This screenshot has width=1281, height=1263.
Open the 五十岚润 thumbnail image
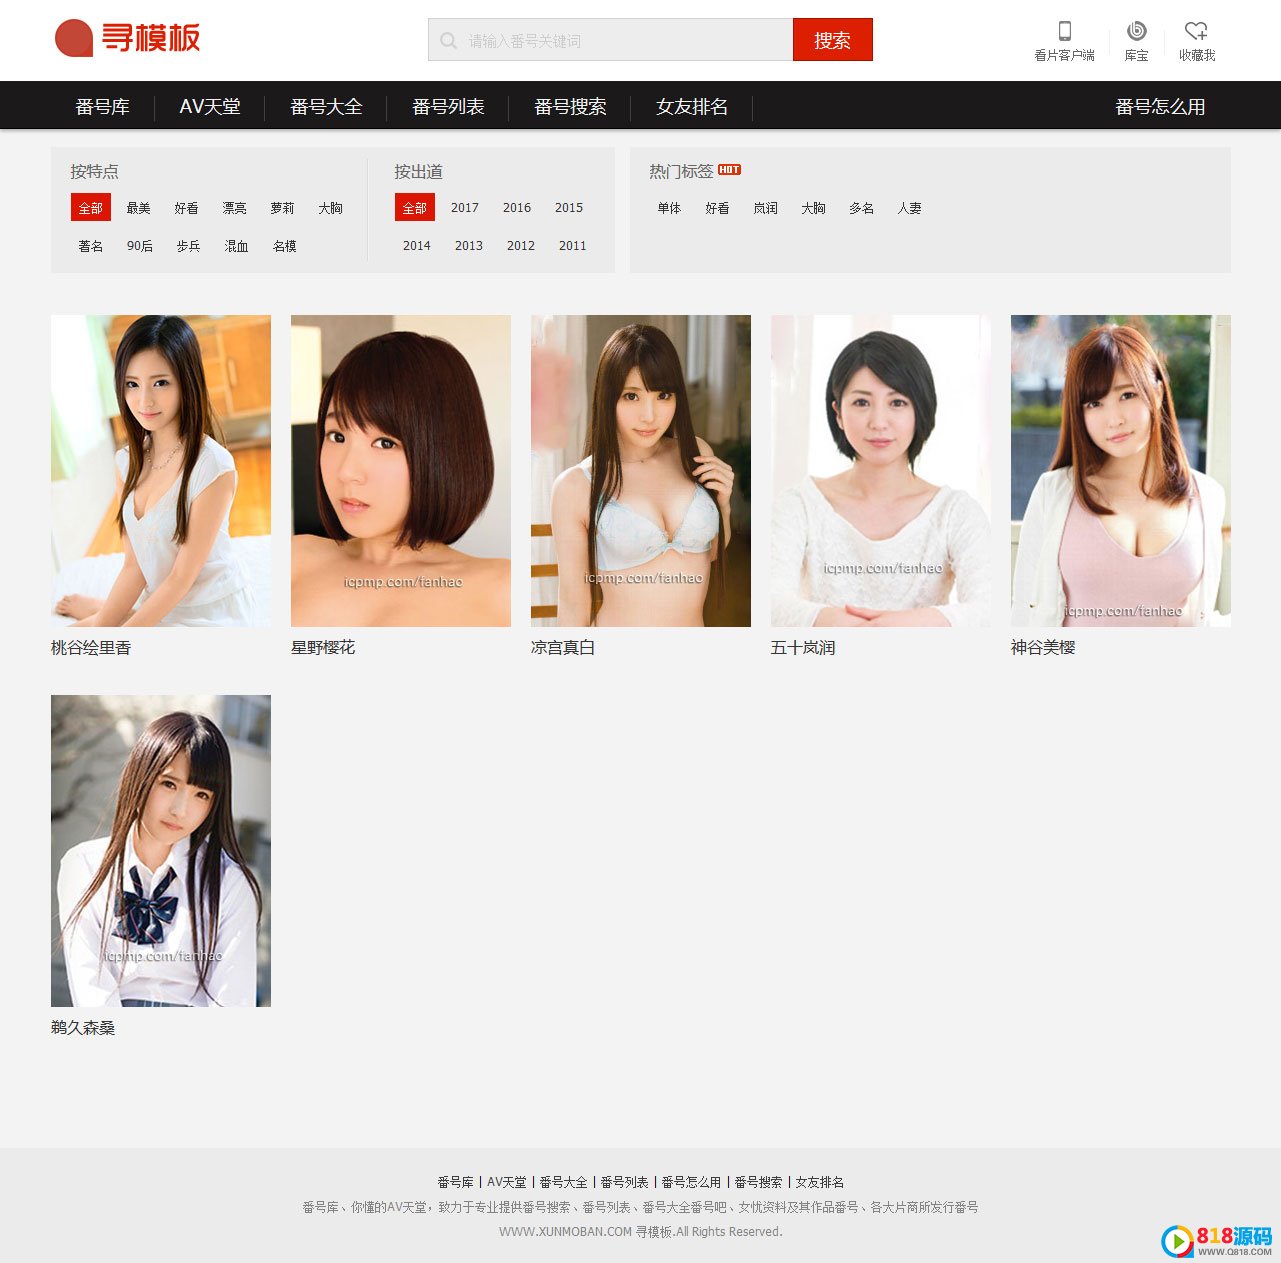point(881,471)
